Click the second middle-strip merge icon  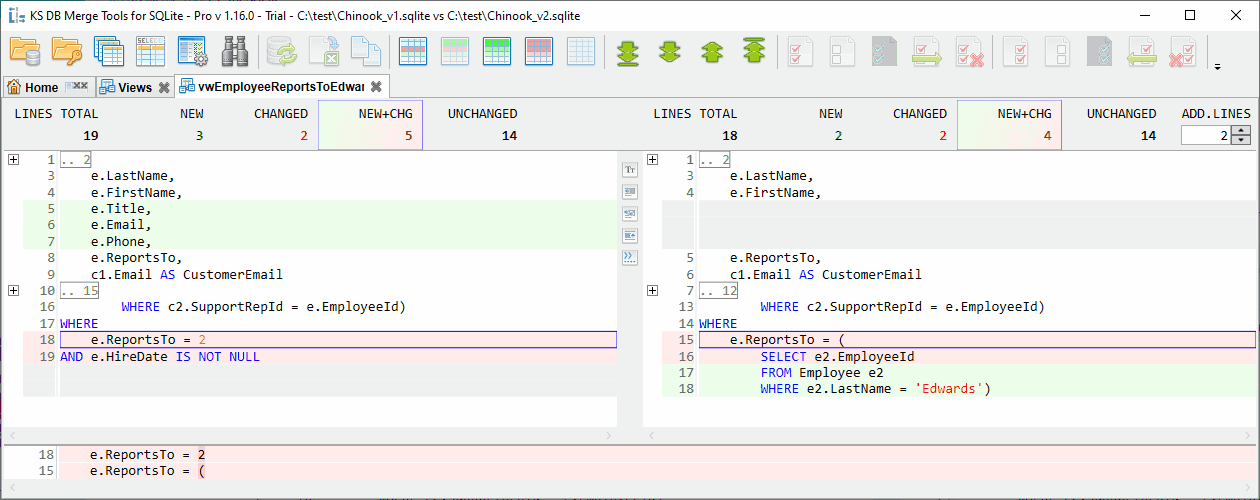tap(630, 191)
